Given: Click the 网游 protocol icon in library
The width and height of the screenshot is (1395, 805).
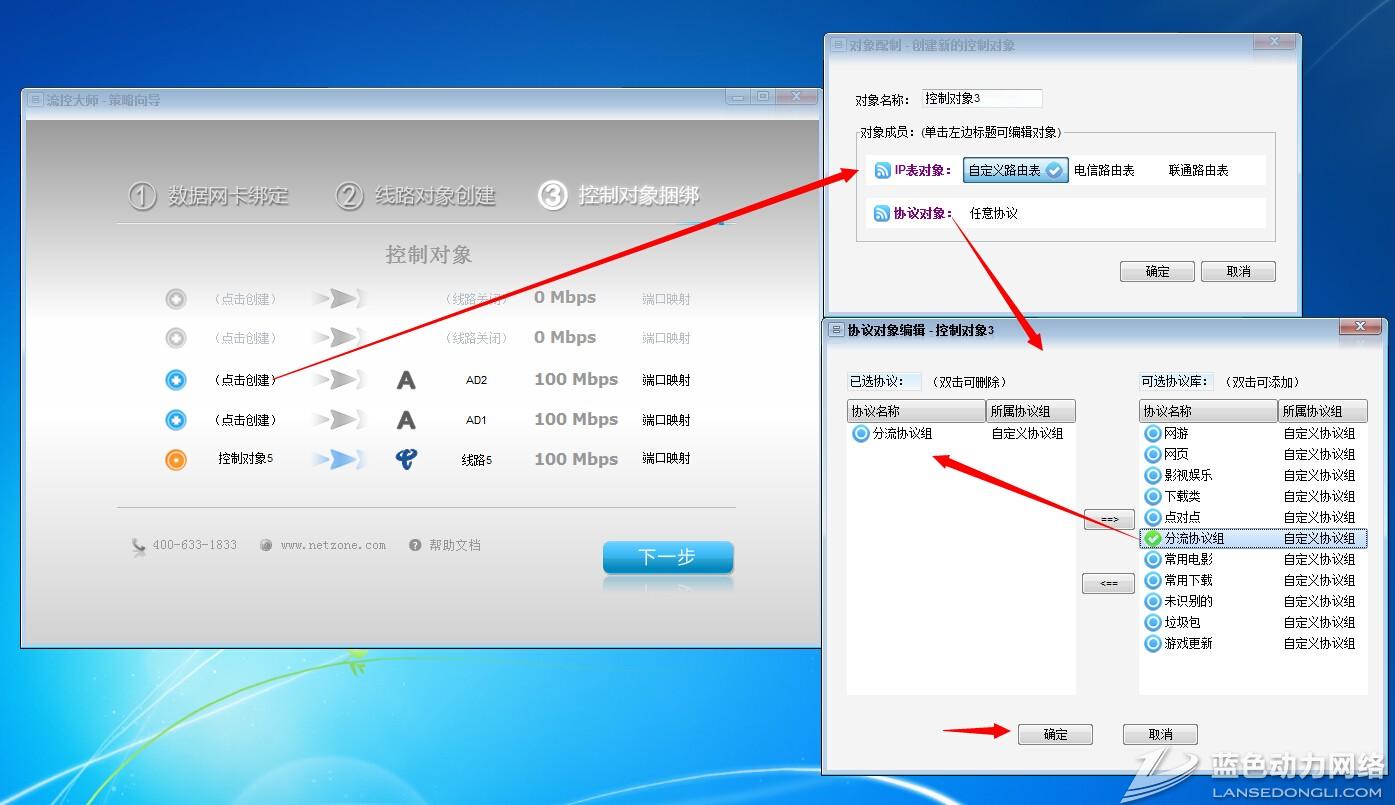Looking at the screenshot, I should coord(1153,434).
